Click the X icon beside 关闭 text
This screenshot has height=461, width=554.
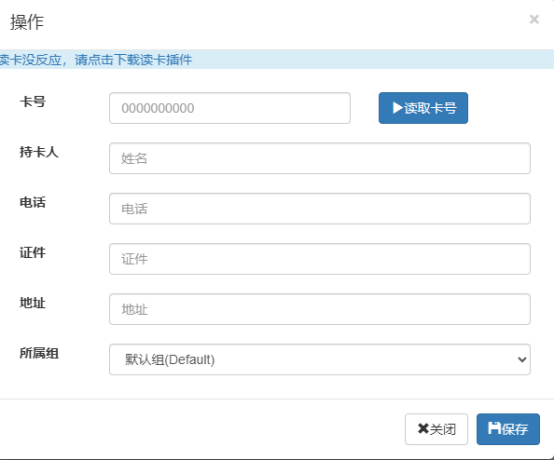point(423,429)
